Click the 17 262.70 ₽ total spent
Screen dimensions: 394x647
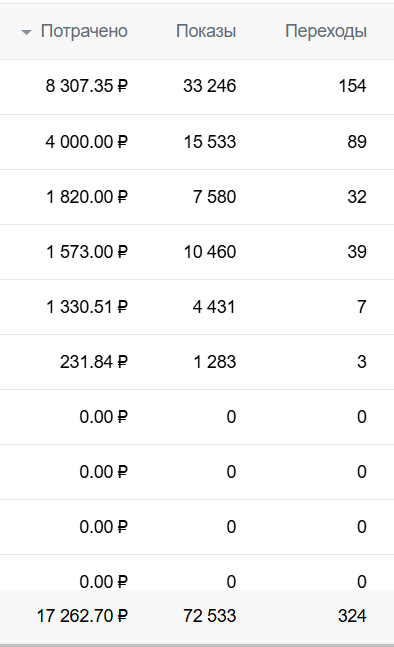pyautogui.click(x=82, y=616)
